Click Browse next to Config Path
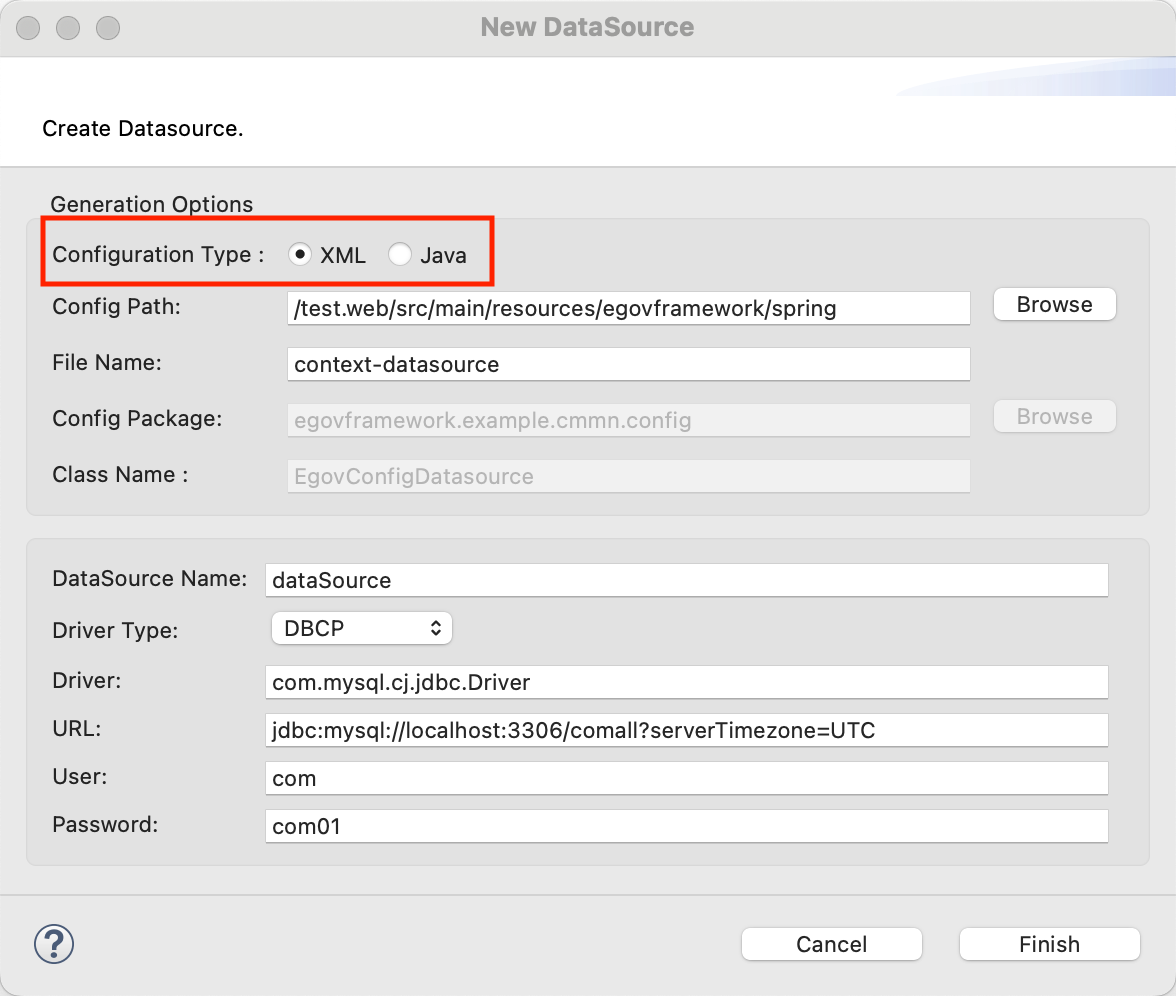Image resolution: width=1176 pixels, height=996 pixels. click(1054, 305)
